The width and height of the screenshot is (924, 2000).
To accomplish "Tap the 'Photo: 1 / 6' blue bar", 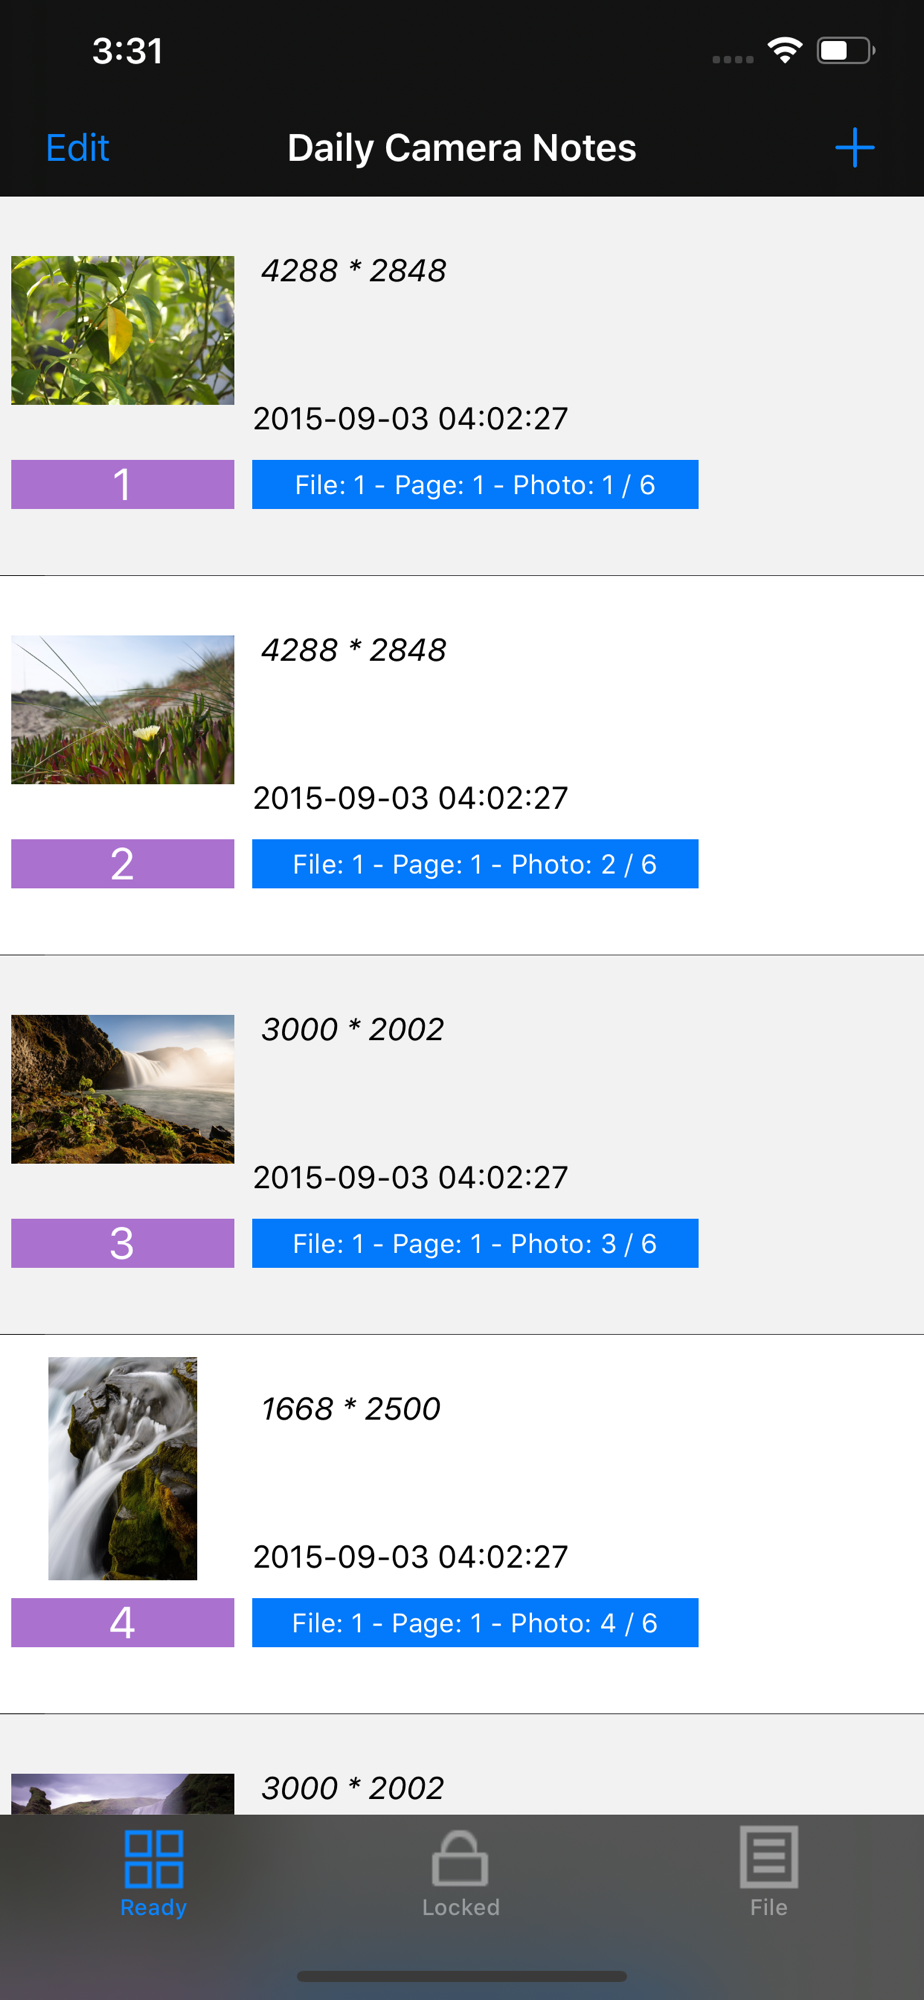I will (475, 485).
